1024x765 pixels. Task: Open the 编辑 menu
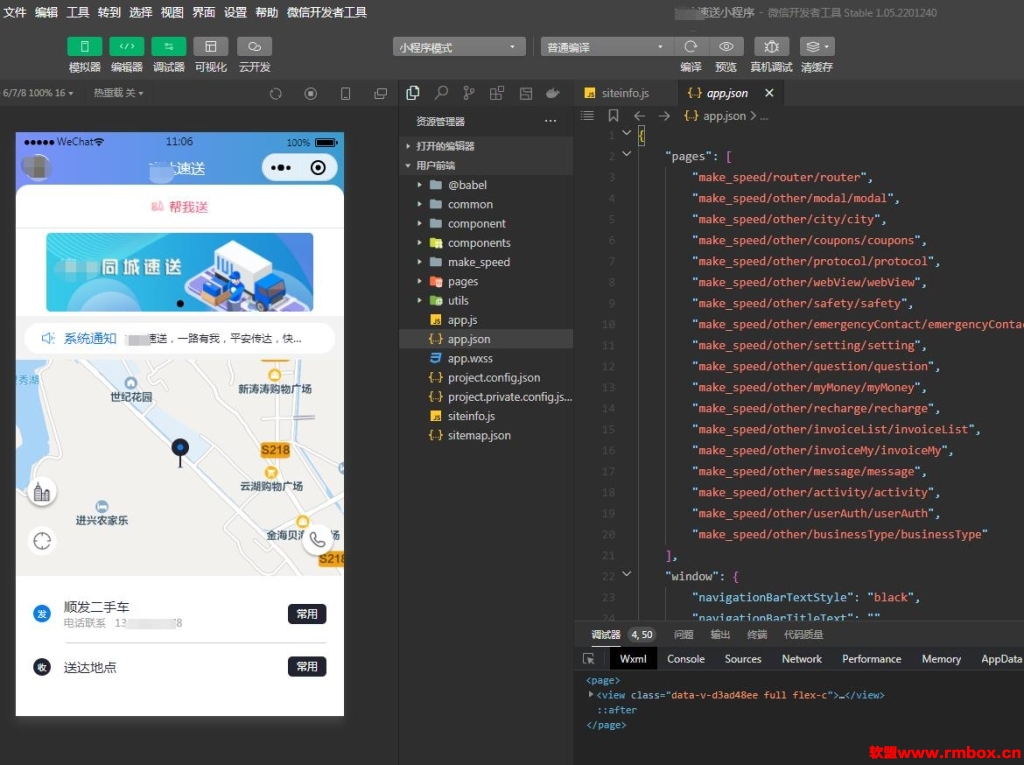click(x=46, y=12)
